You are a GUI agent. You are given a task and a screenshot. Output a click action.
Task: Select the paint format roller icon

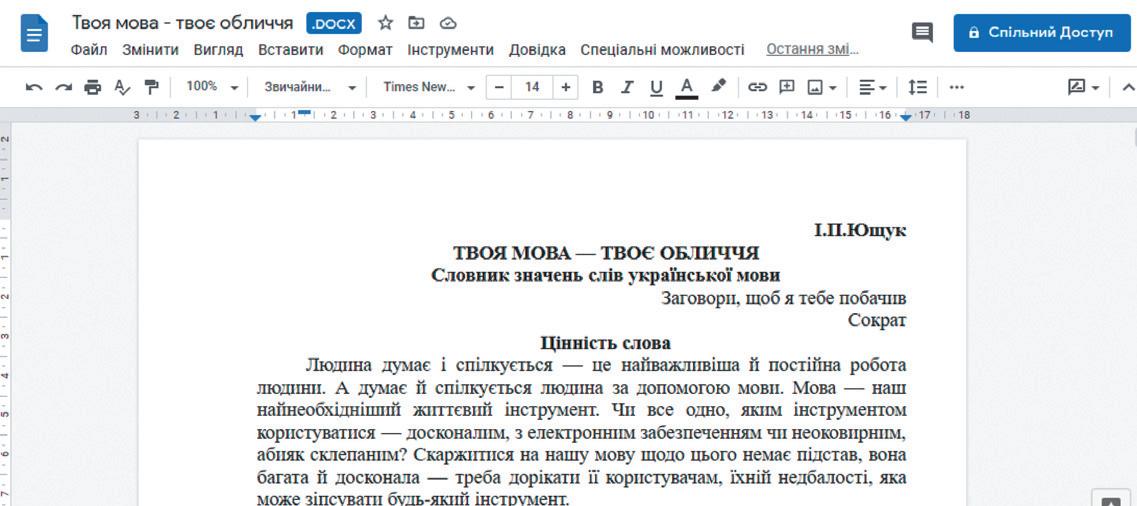152,88
